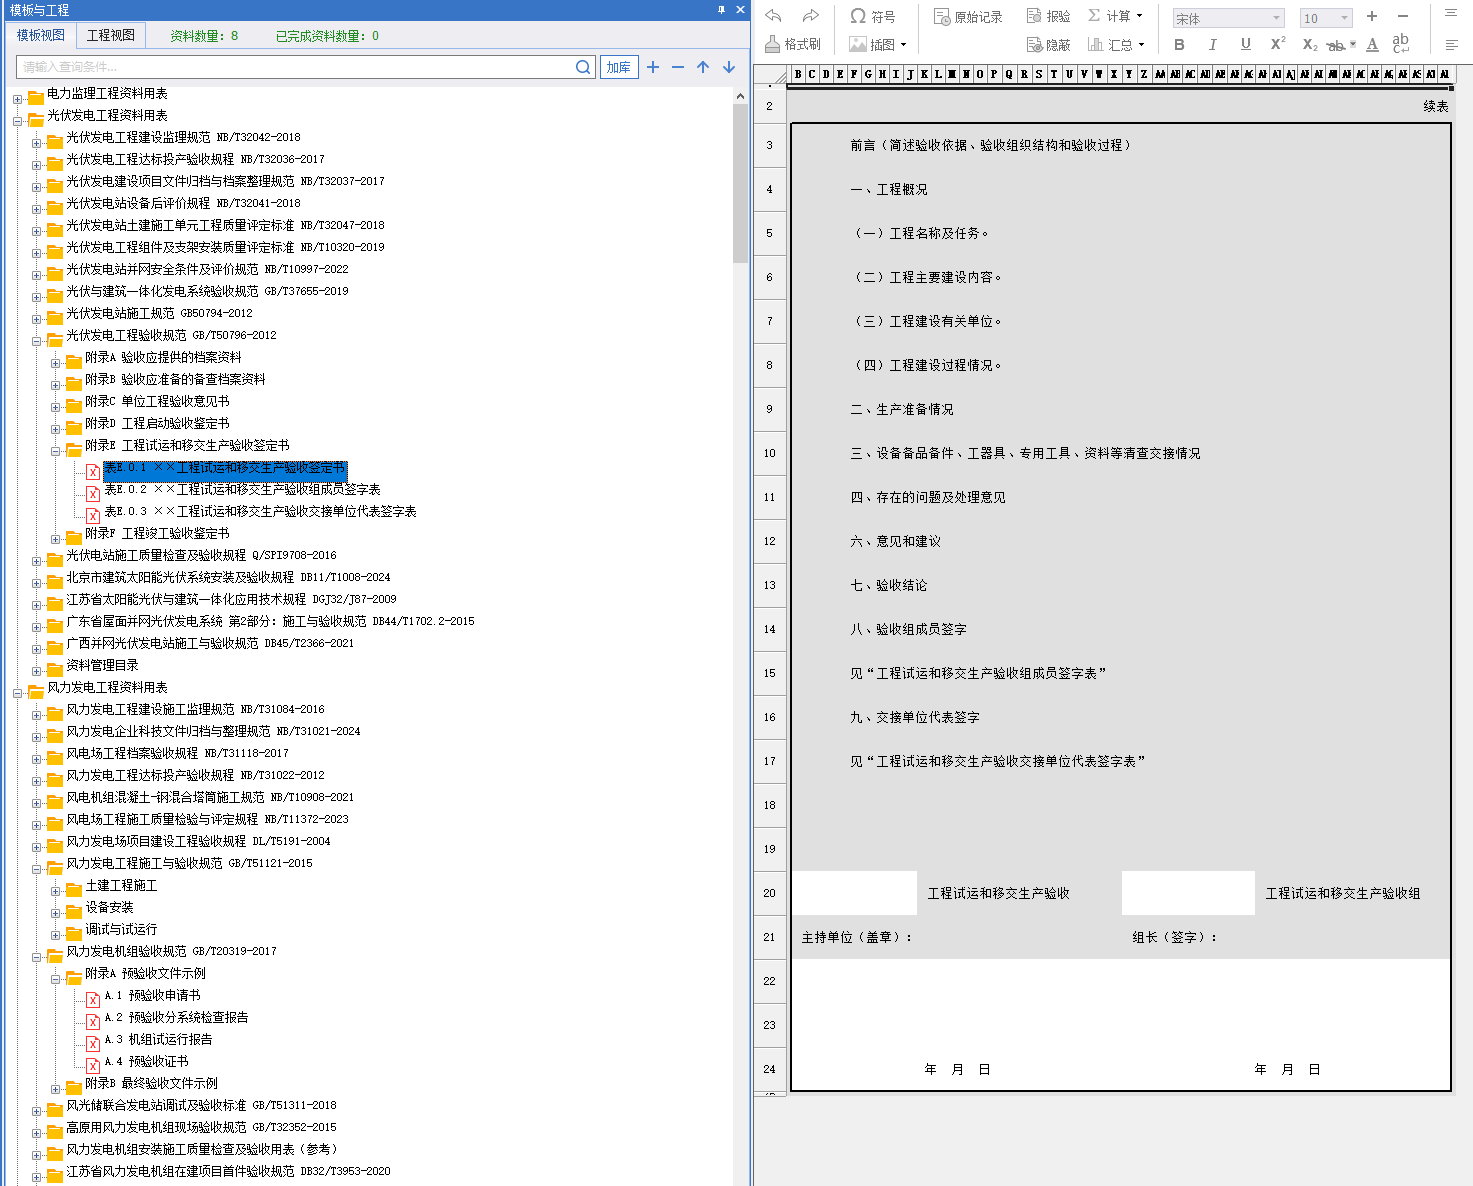Open the 符号 symbol inserter

872,16
